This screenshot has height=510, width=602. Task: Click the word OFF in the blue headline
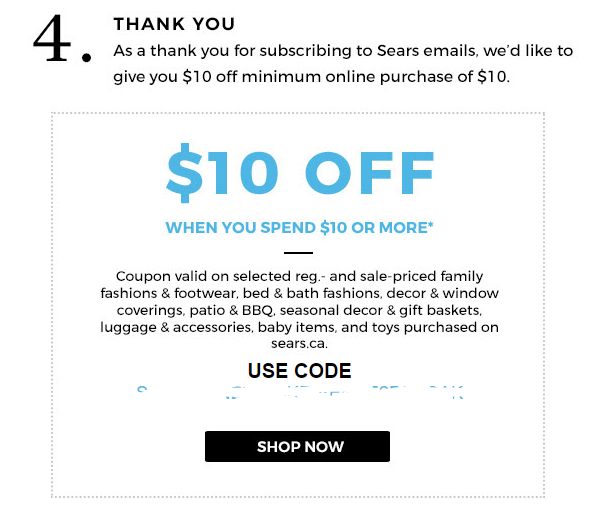(369, 173)
